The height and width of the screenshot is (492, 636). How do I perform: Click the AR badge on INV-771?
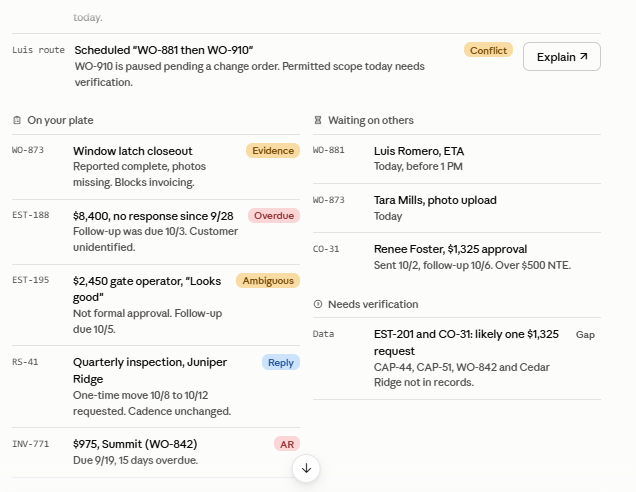point(287,444)
